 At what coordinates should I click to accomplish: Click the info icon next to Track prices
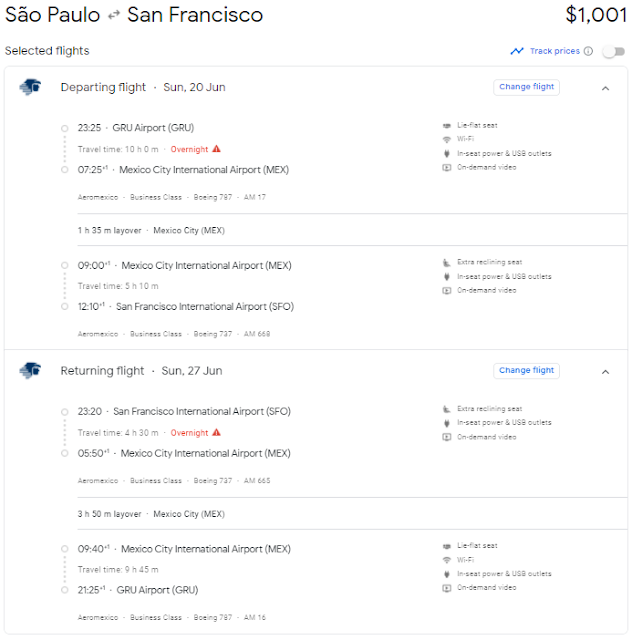click(588, 51)
